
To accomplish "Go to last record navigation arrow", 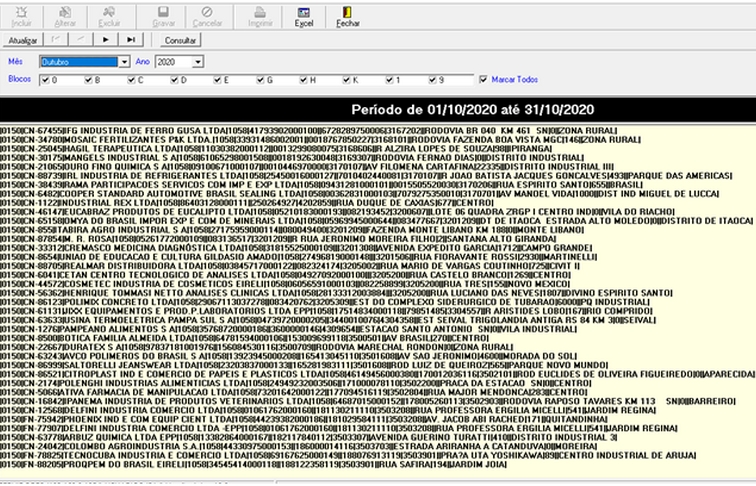I will [131, 40].
